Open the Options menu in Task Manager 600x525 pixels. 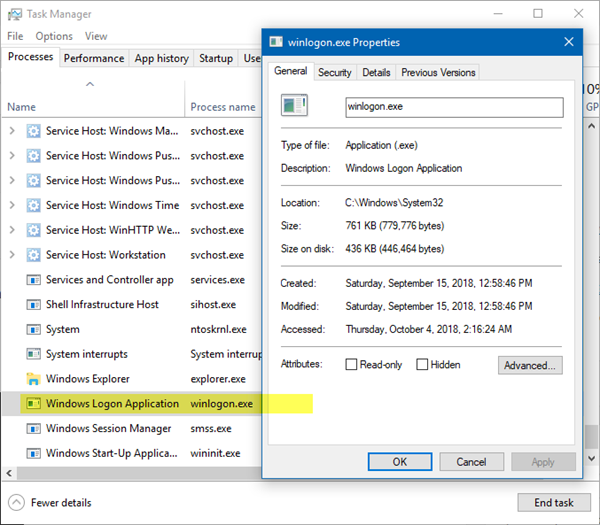pyautogui.click(x=54, y=36)
